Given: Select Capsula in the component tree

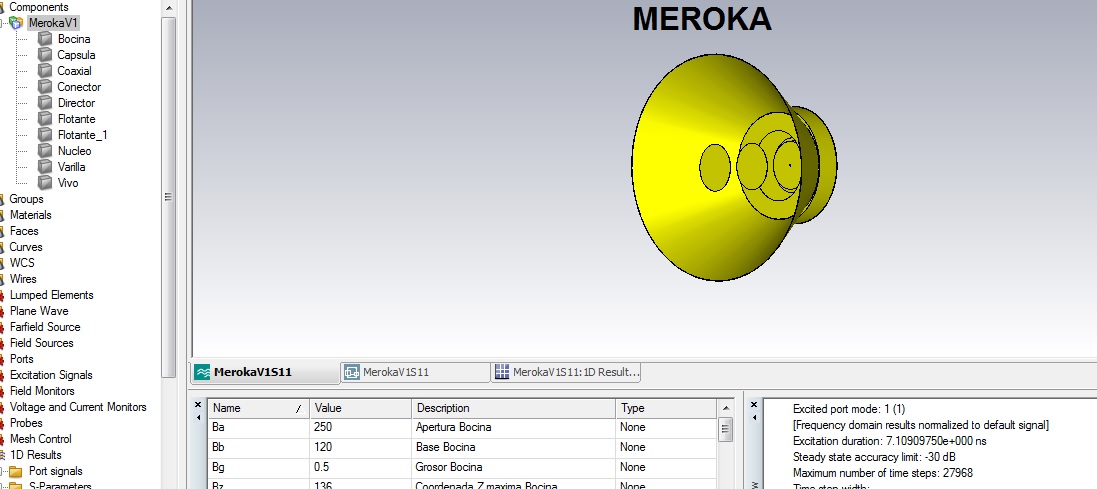Looking at the screenshot, I should (76, 55).
